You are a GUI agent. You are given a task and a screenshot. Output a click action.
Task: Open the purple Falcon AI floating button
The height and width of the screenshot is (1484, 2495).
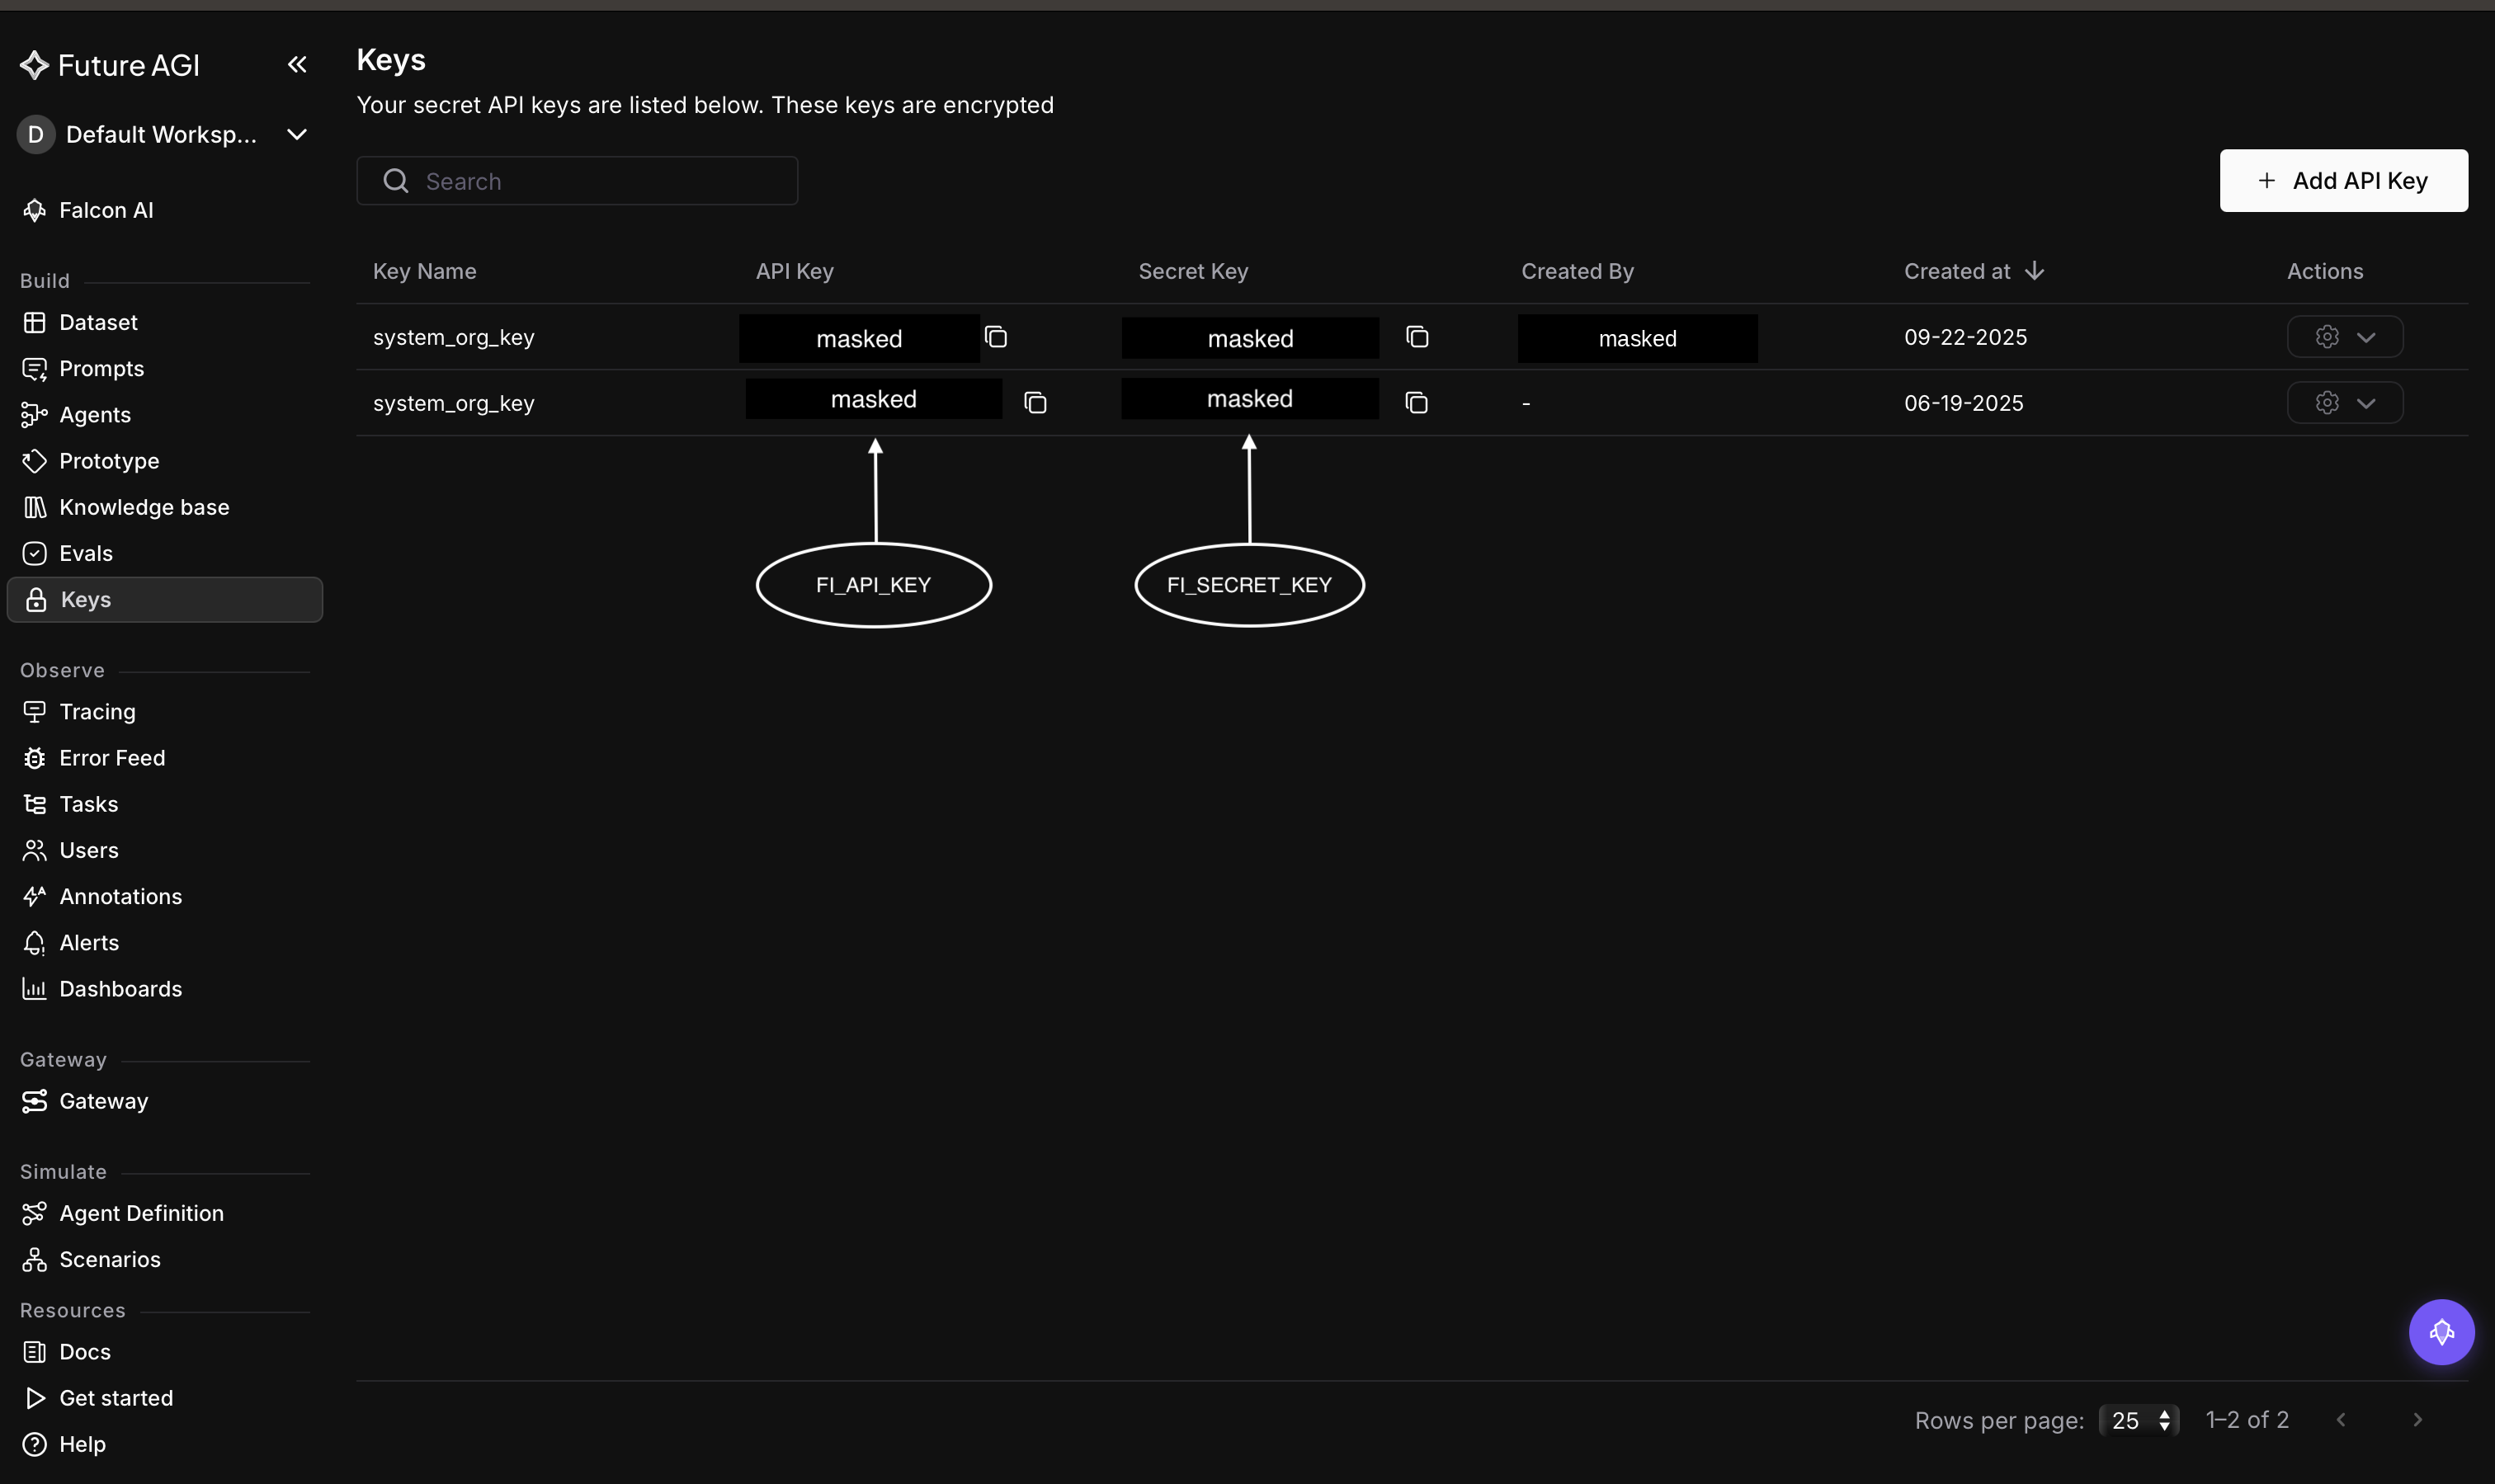[2441, 1332]
